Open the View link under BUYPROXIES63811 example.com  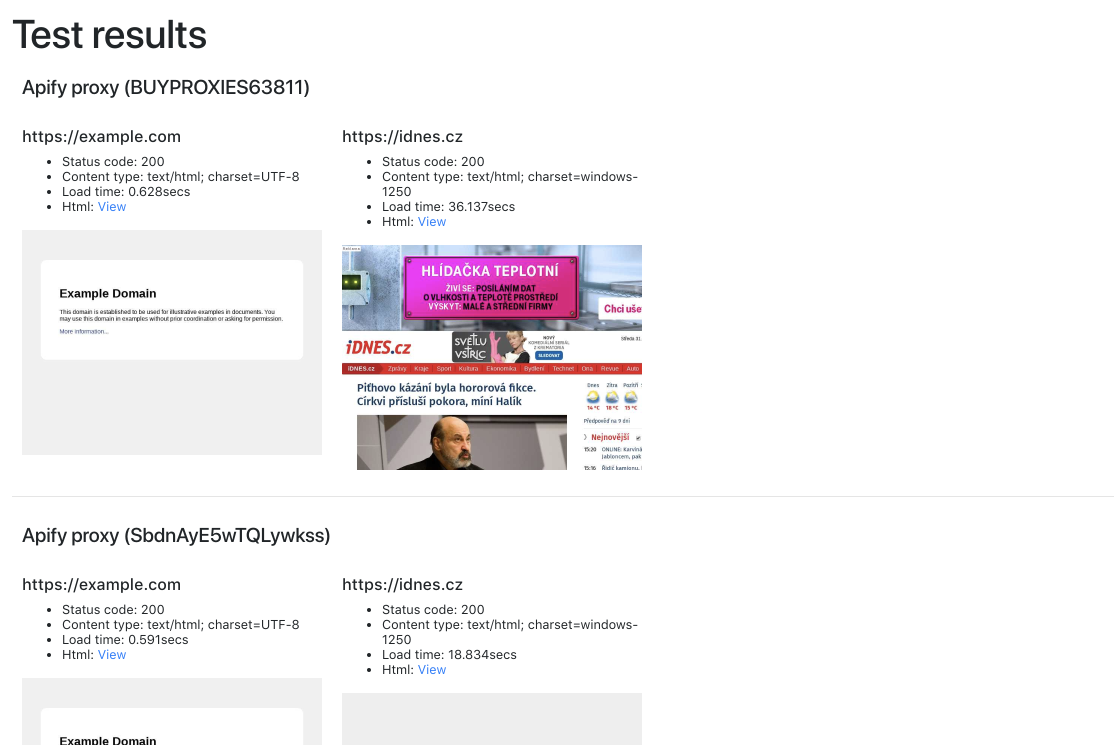pos(112,207)
